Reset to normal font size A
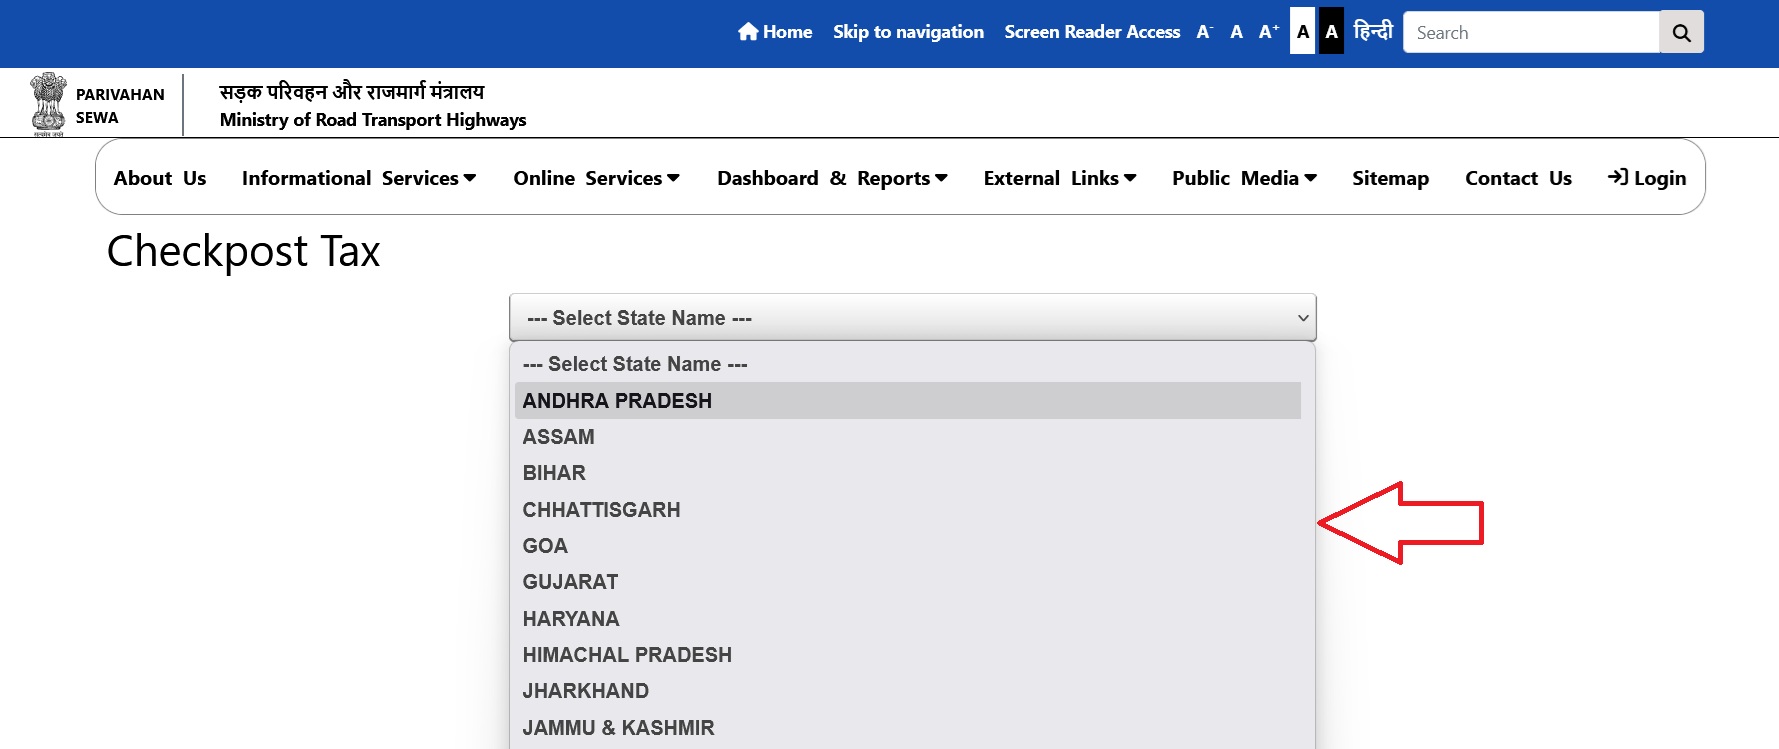1779x749 pixels. 1237,32
